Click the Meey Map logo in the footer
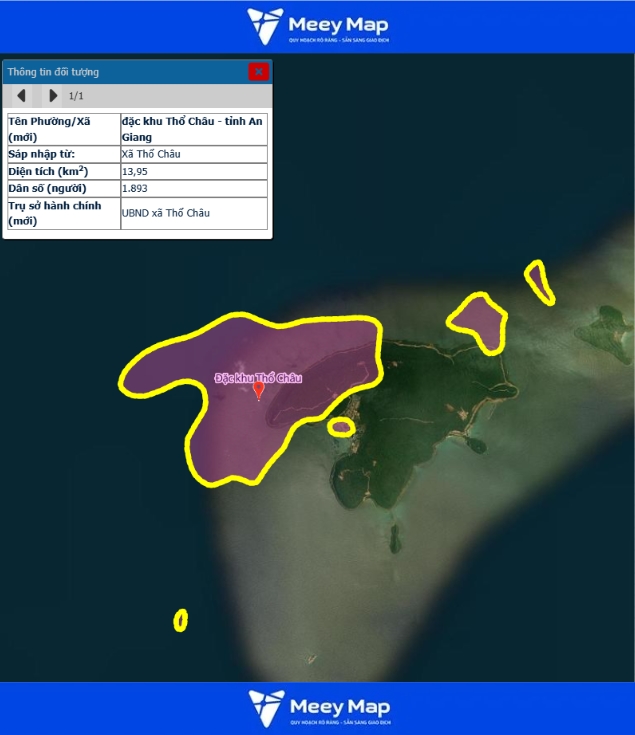 point(318,708)
